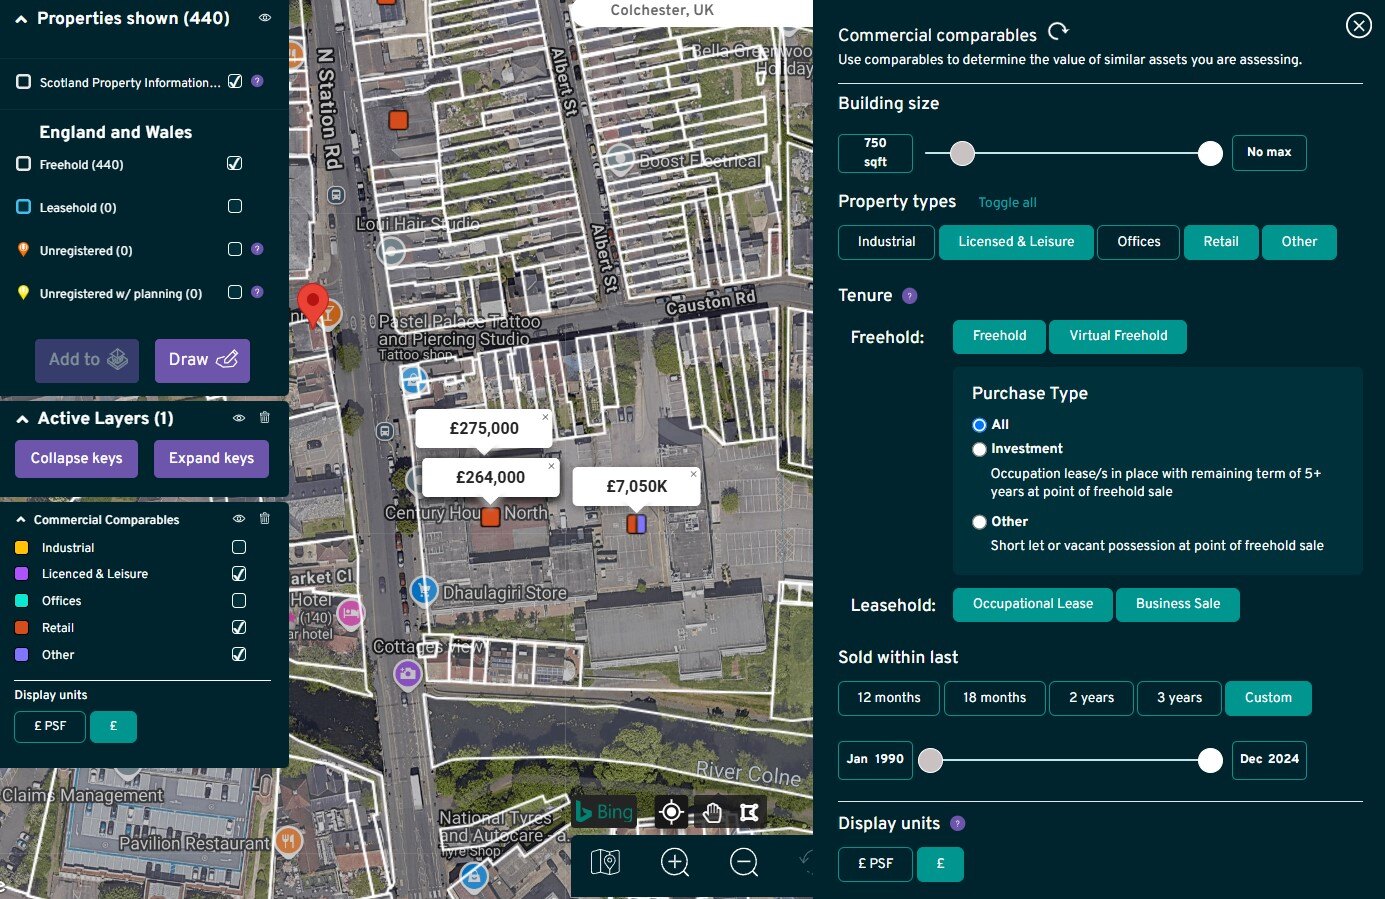Click the Toggle all link
Screen dimensions: 1385x899
(1007, 203)
